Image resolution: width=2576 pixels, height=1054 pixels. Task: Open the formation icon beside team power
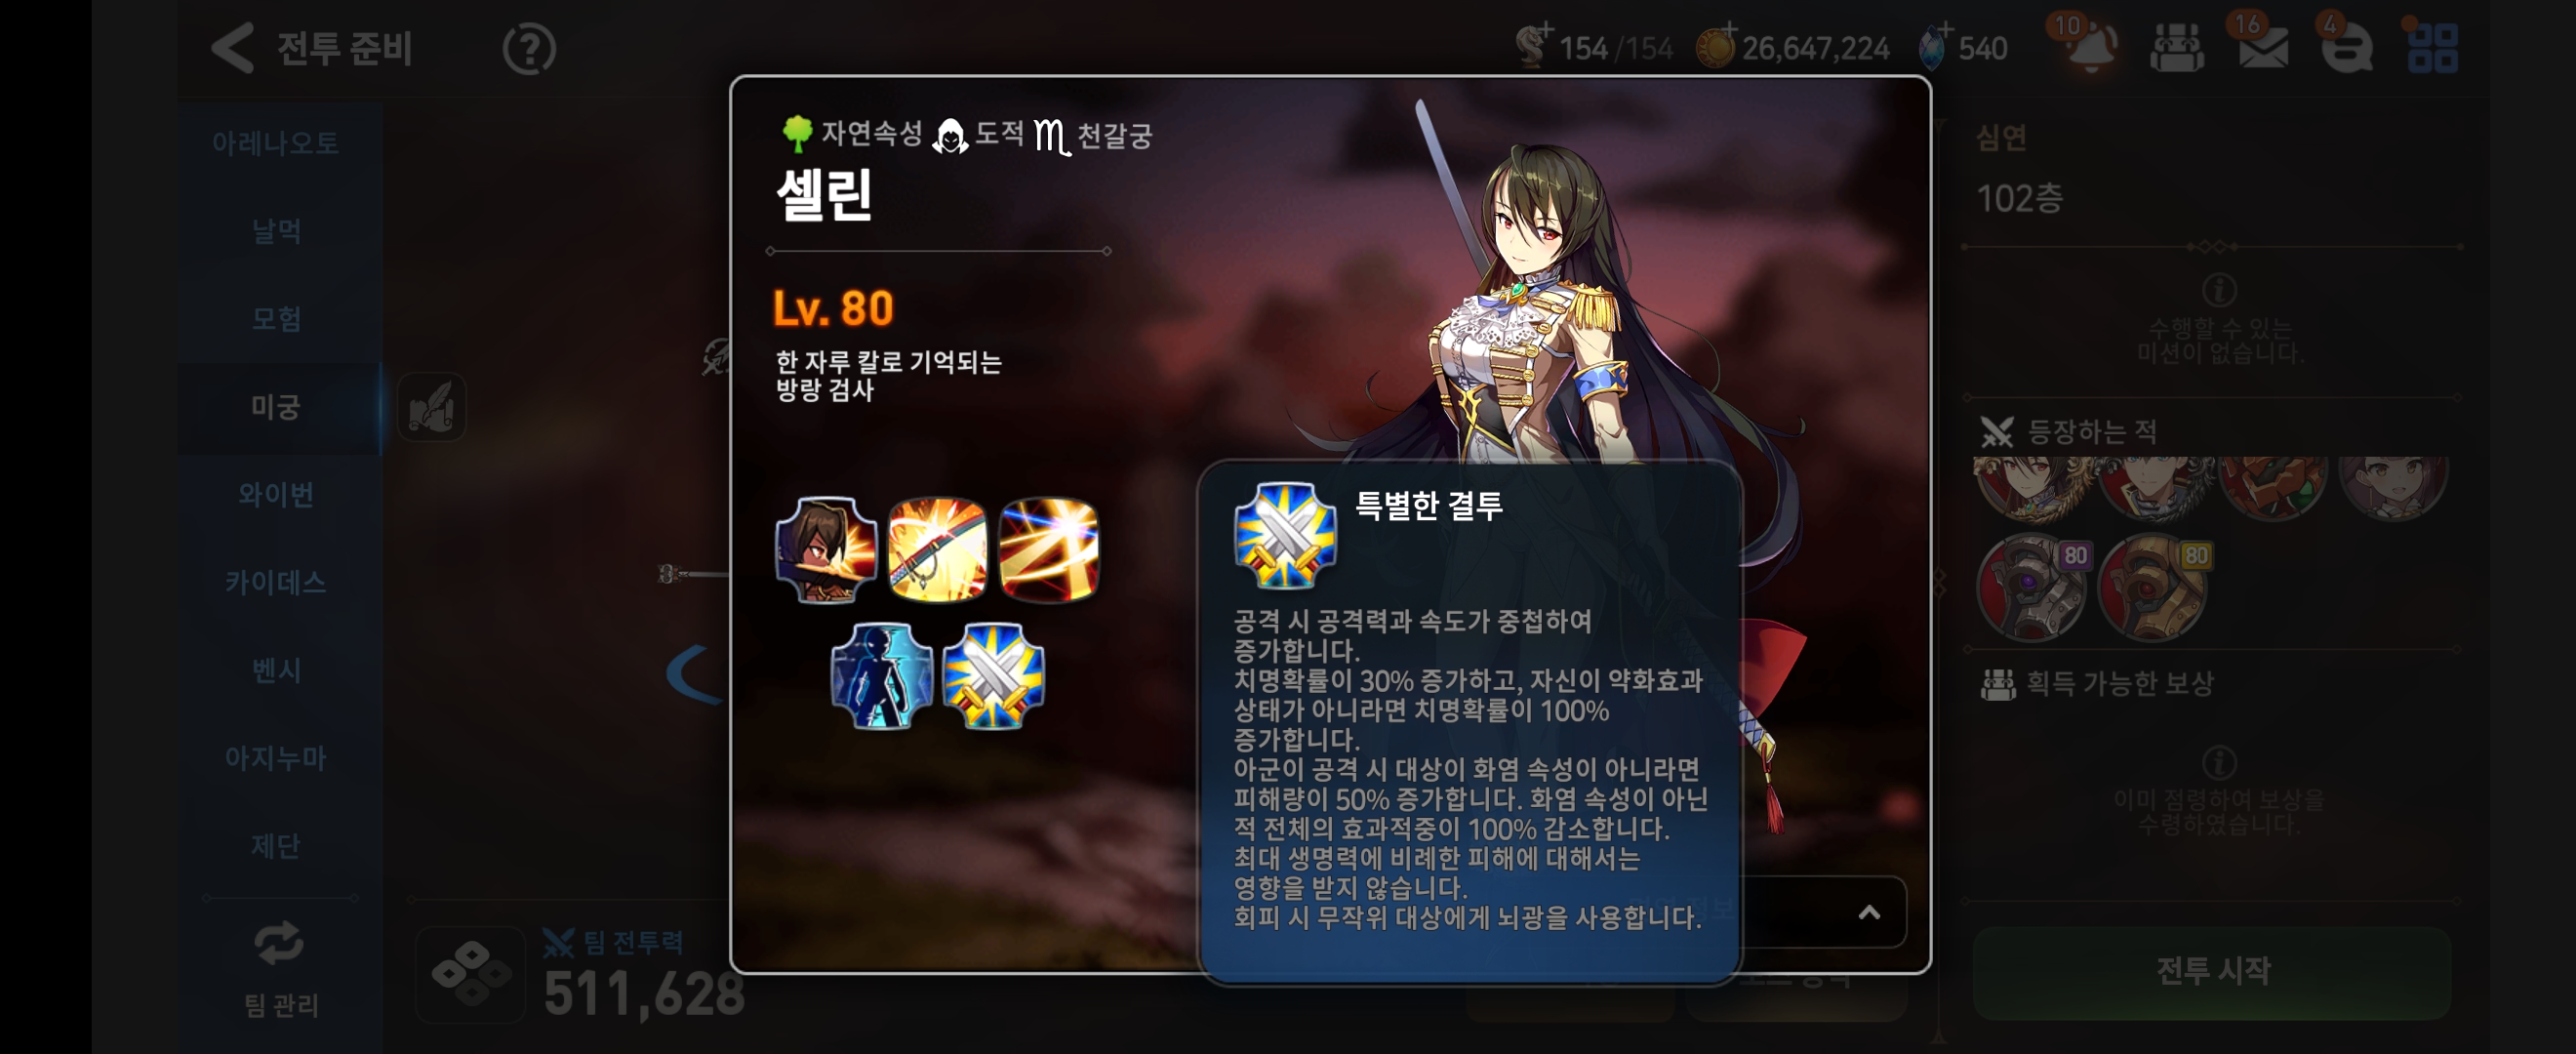(470, 973)
